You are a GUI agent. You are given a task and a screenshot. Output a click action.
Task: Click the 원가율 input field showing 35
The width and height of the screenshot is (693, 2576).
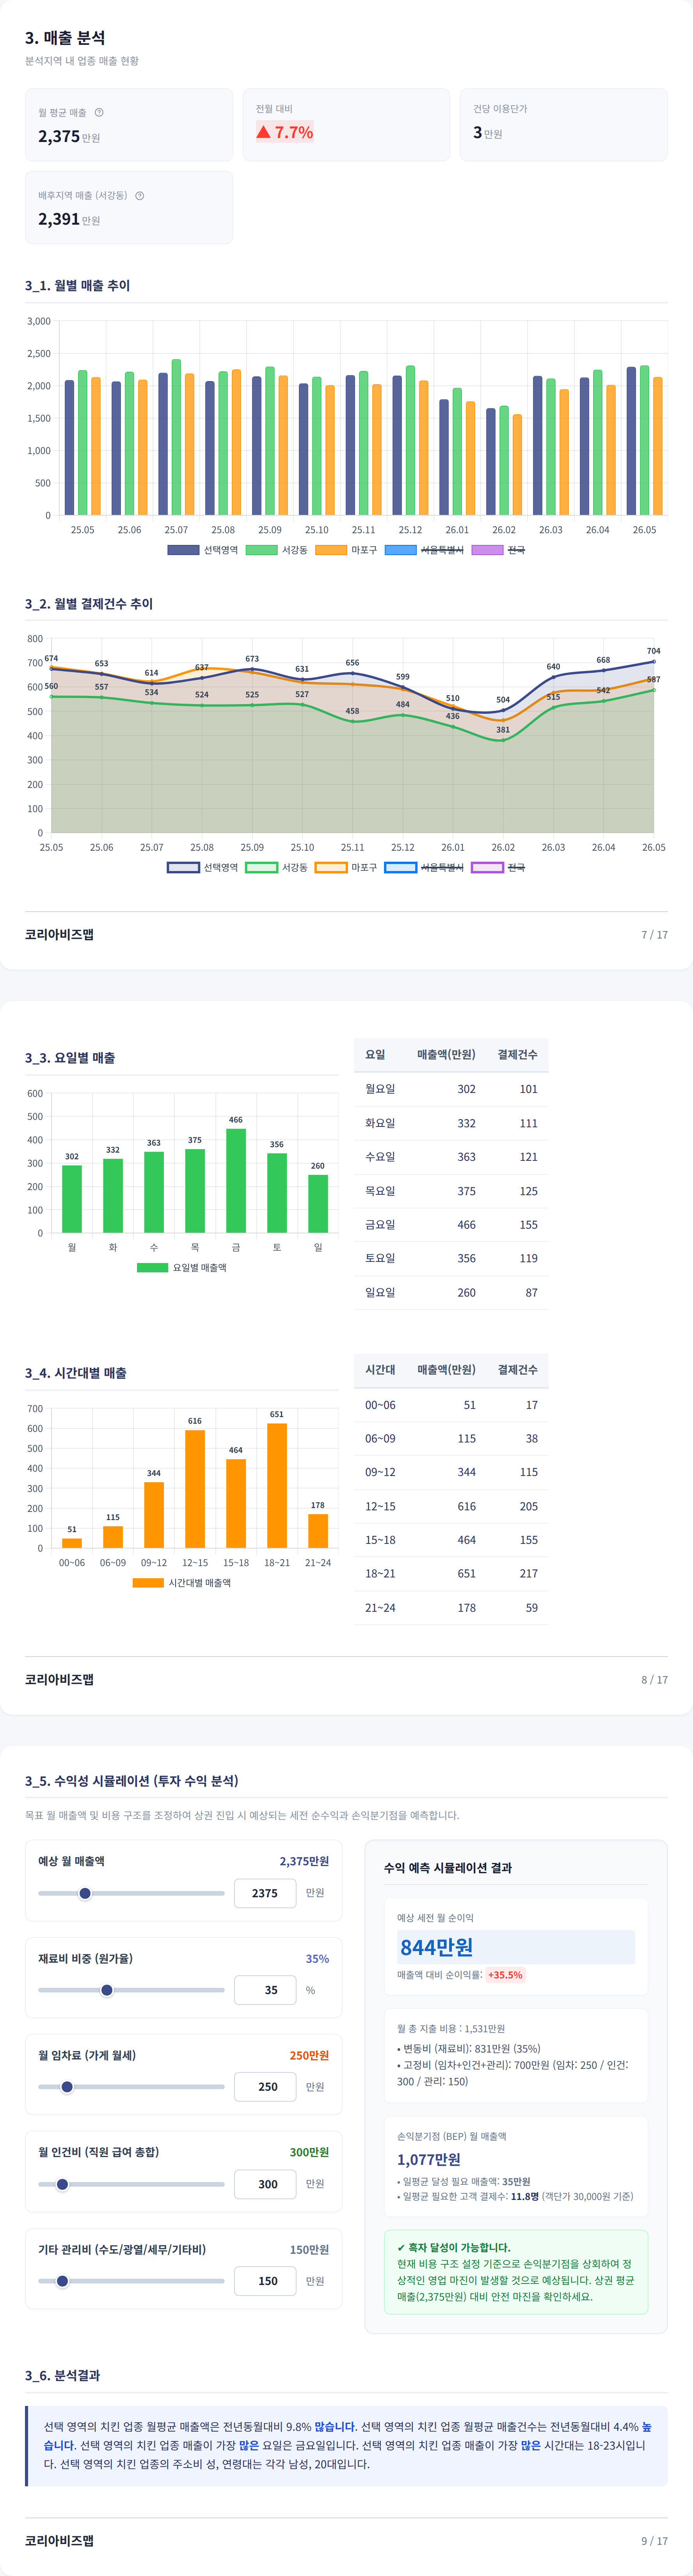click(265, 1990)
